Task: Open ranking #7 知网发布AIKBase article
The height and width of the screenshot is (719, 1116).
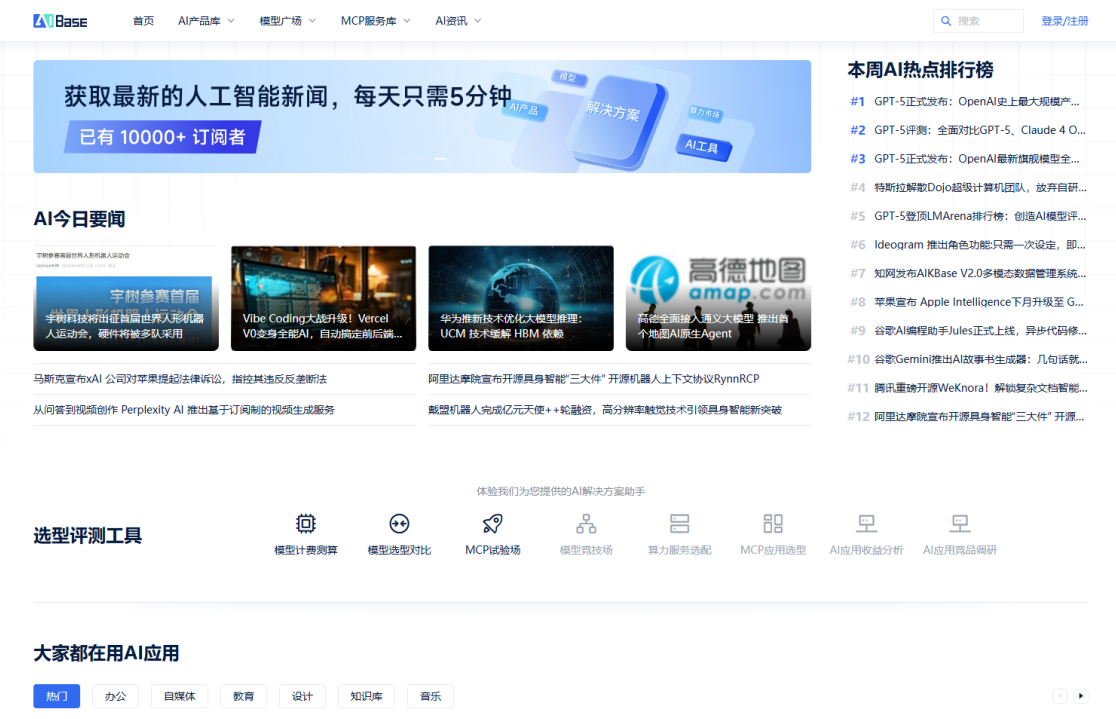Action: click(x=968, y=273)
